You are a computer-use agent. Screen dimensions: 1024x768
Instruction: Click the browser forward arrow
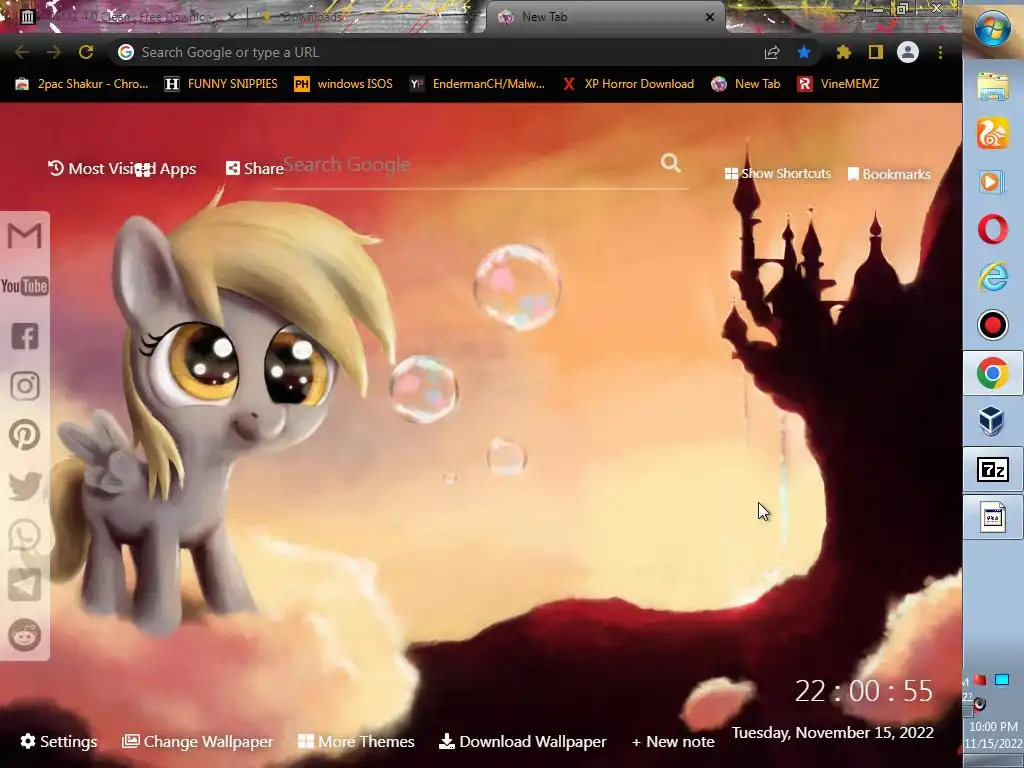click(x=54, y=52)
